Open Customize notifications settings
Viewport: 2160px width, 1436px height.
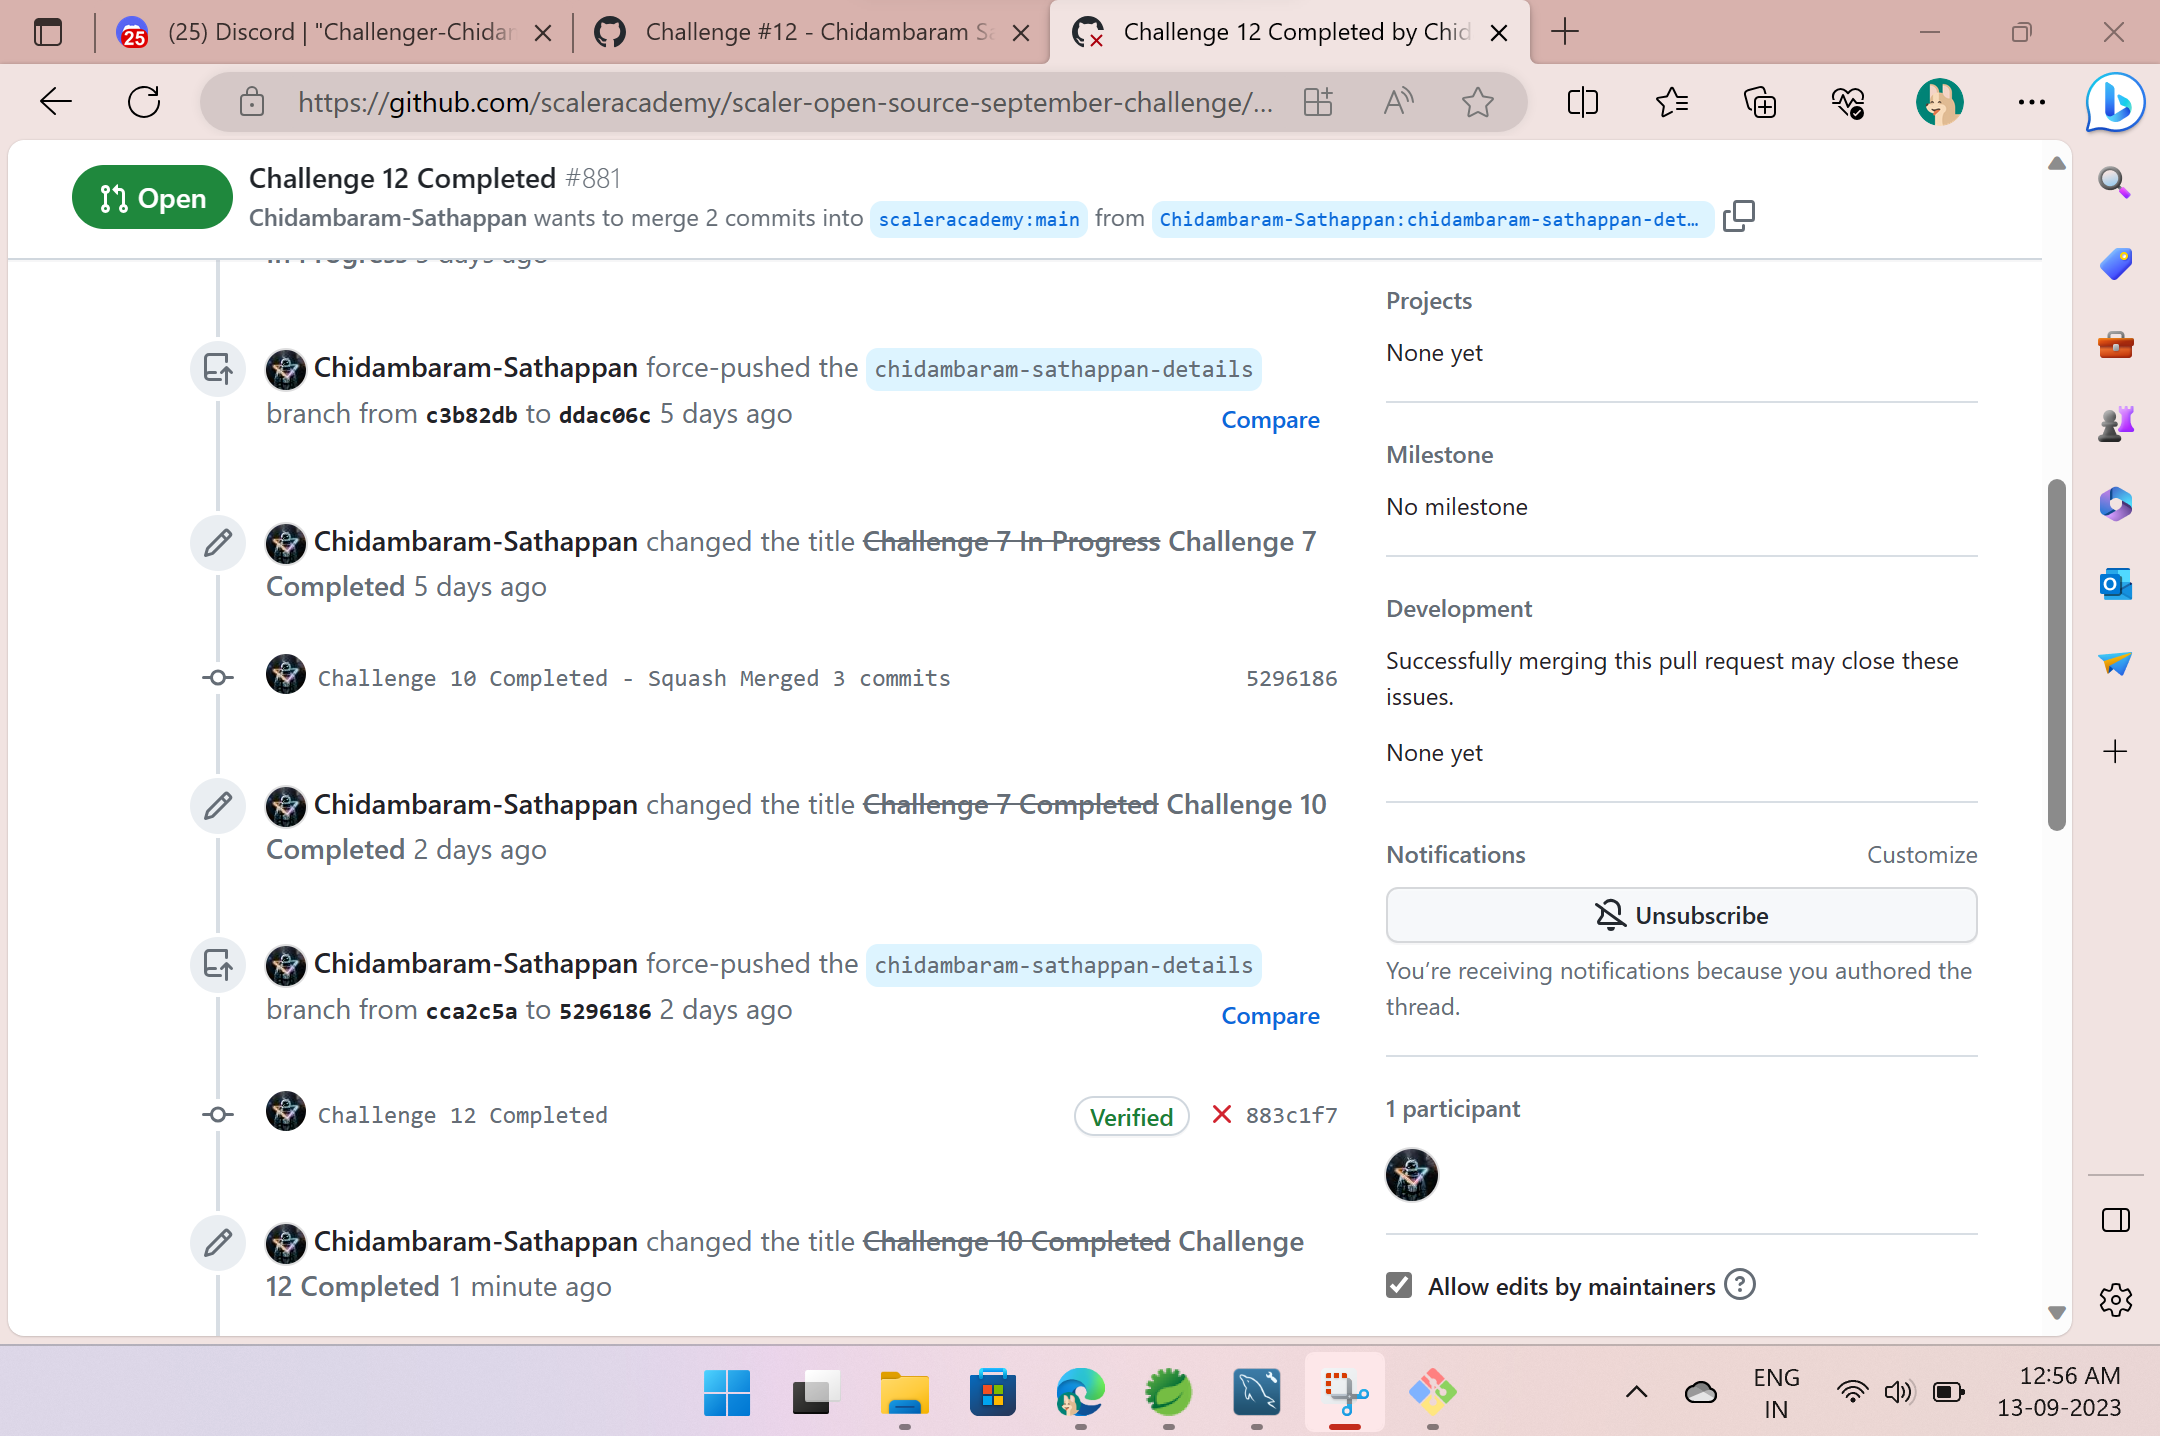tap(1921, 854)
